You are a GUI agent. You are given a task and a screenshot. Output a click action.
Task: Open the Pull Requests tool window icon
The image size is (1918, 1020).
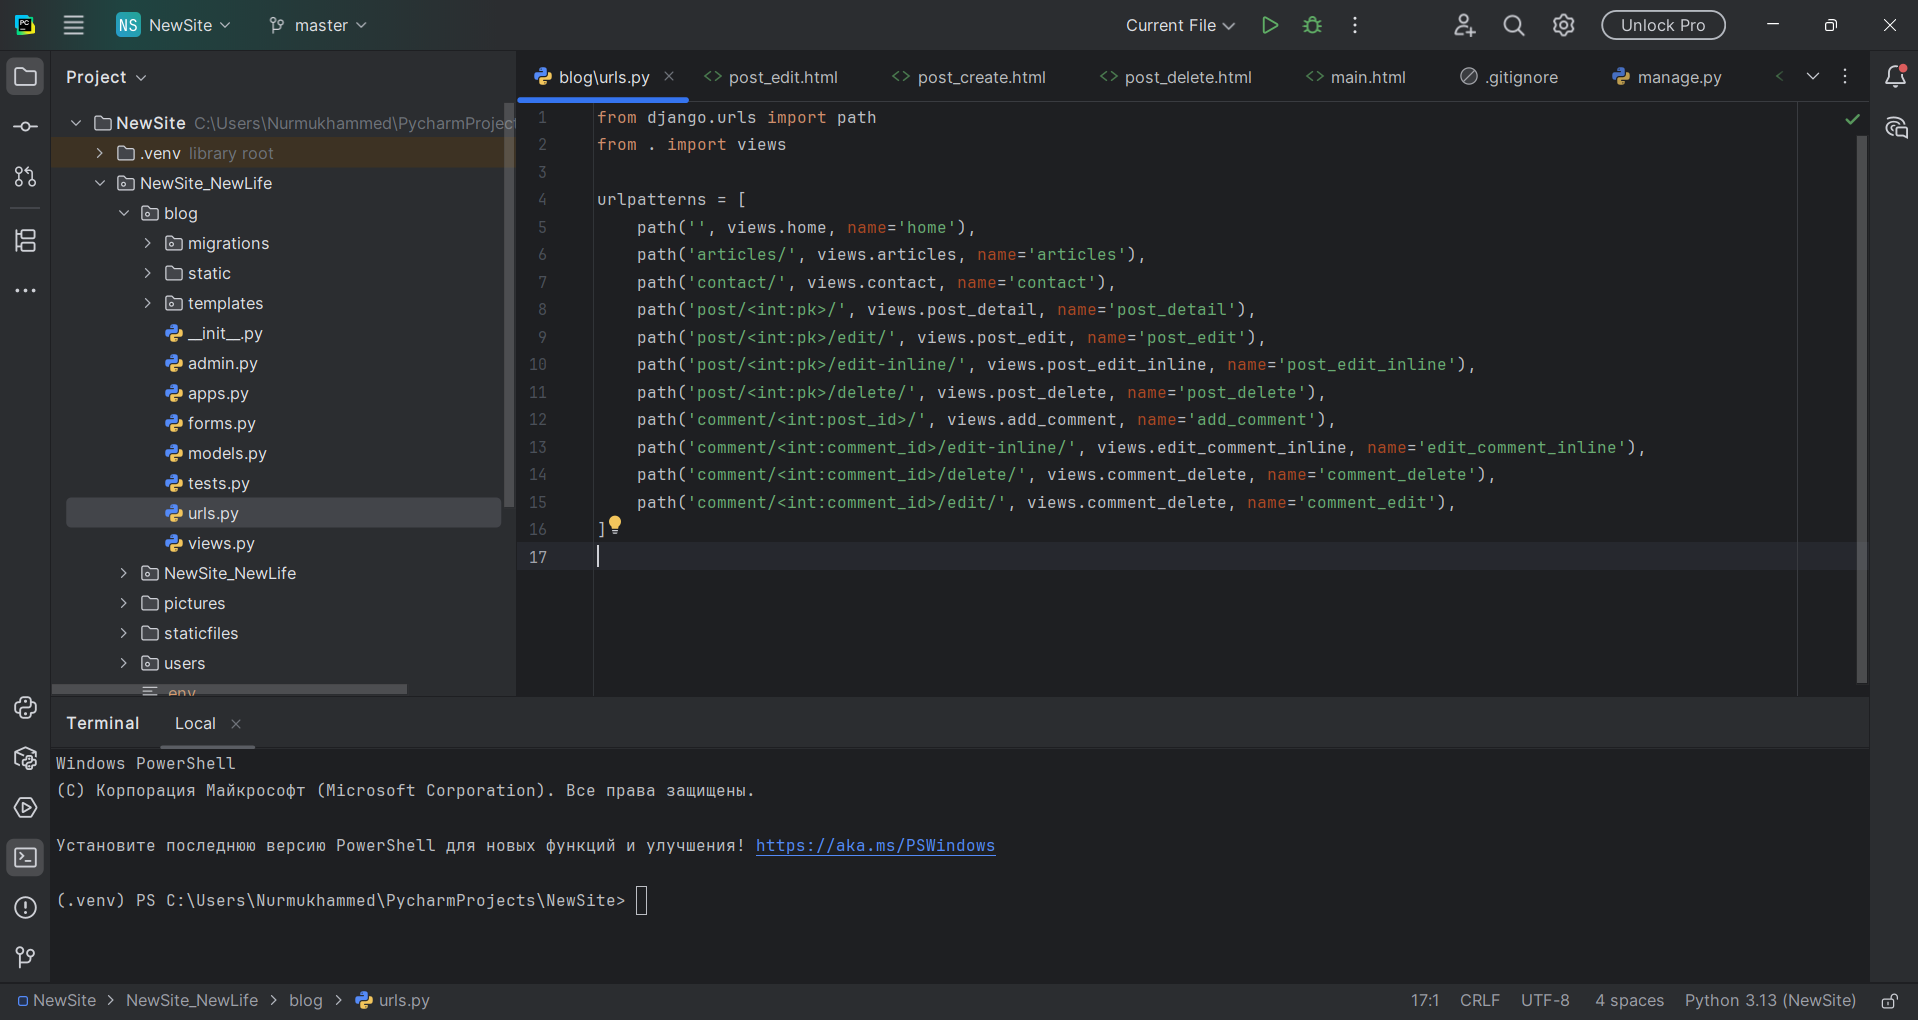click(x=25, y=177)
